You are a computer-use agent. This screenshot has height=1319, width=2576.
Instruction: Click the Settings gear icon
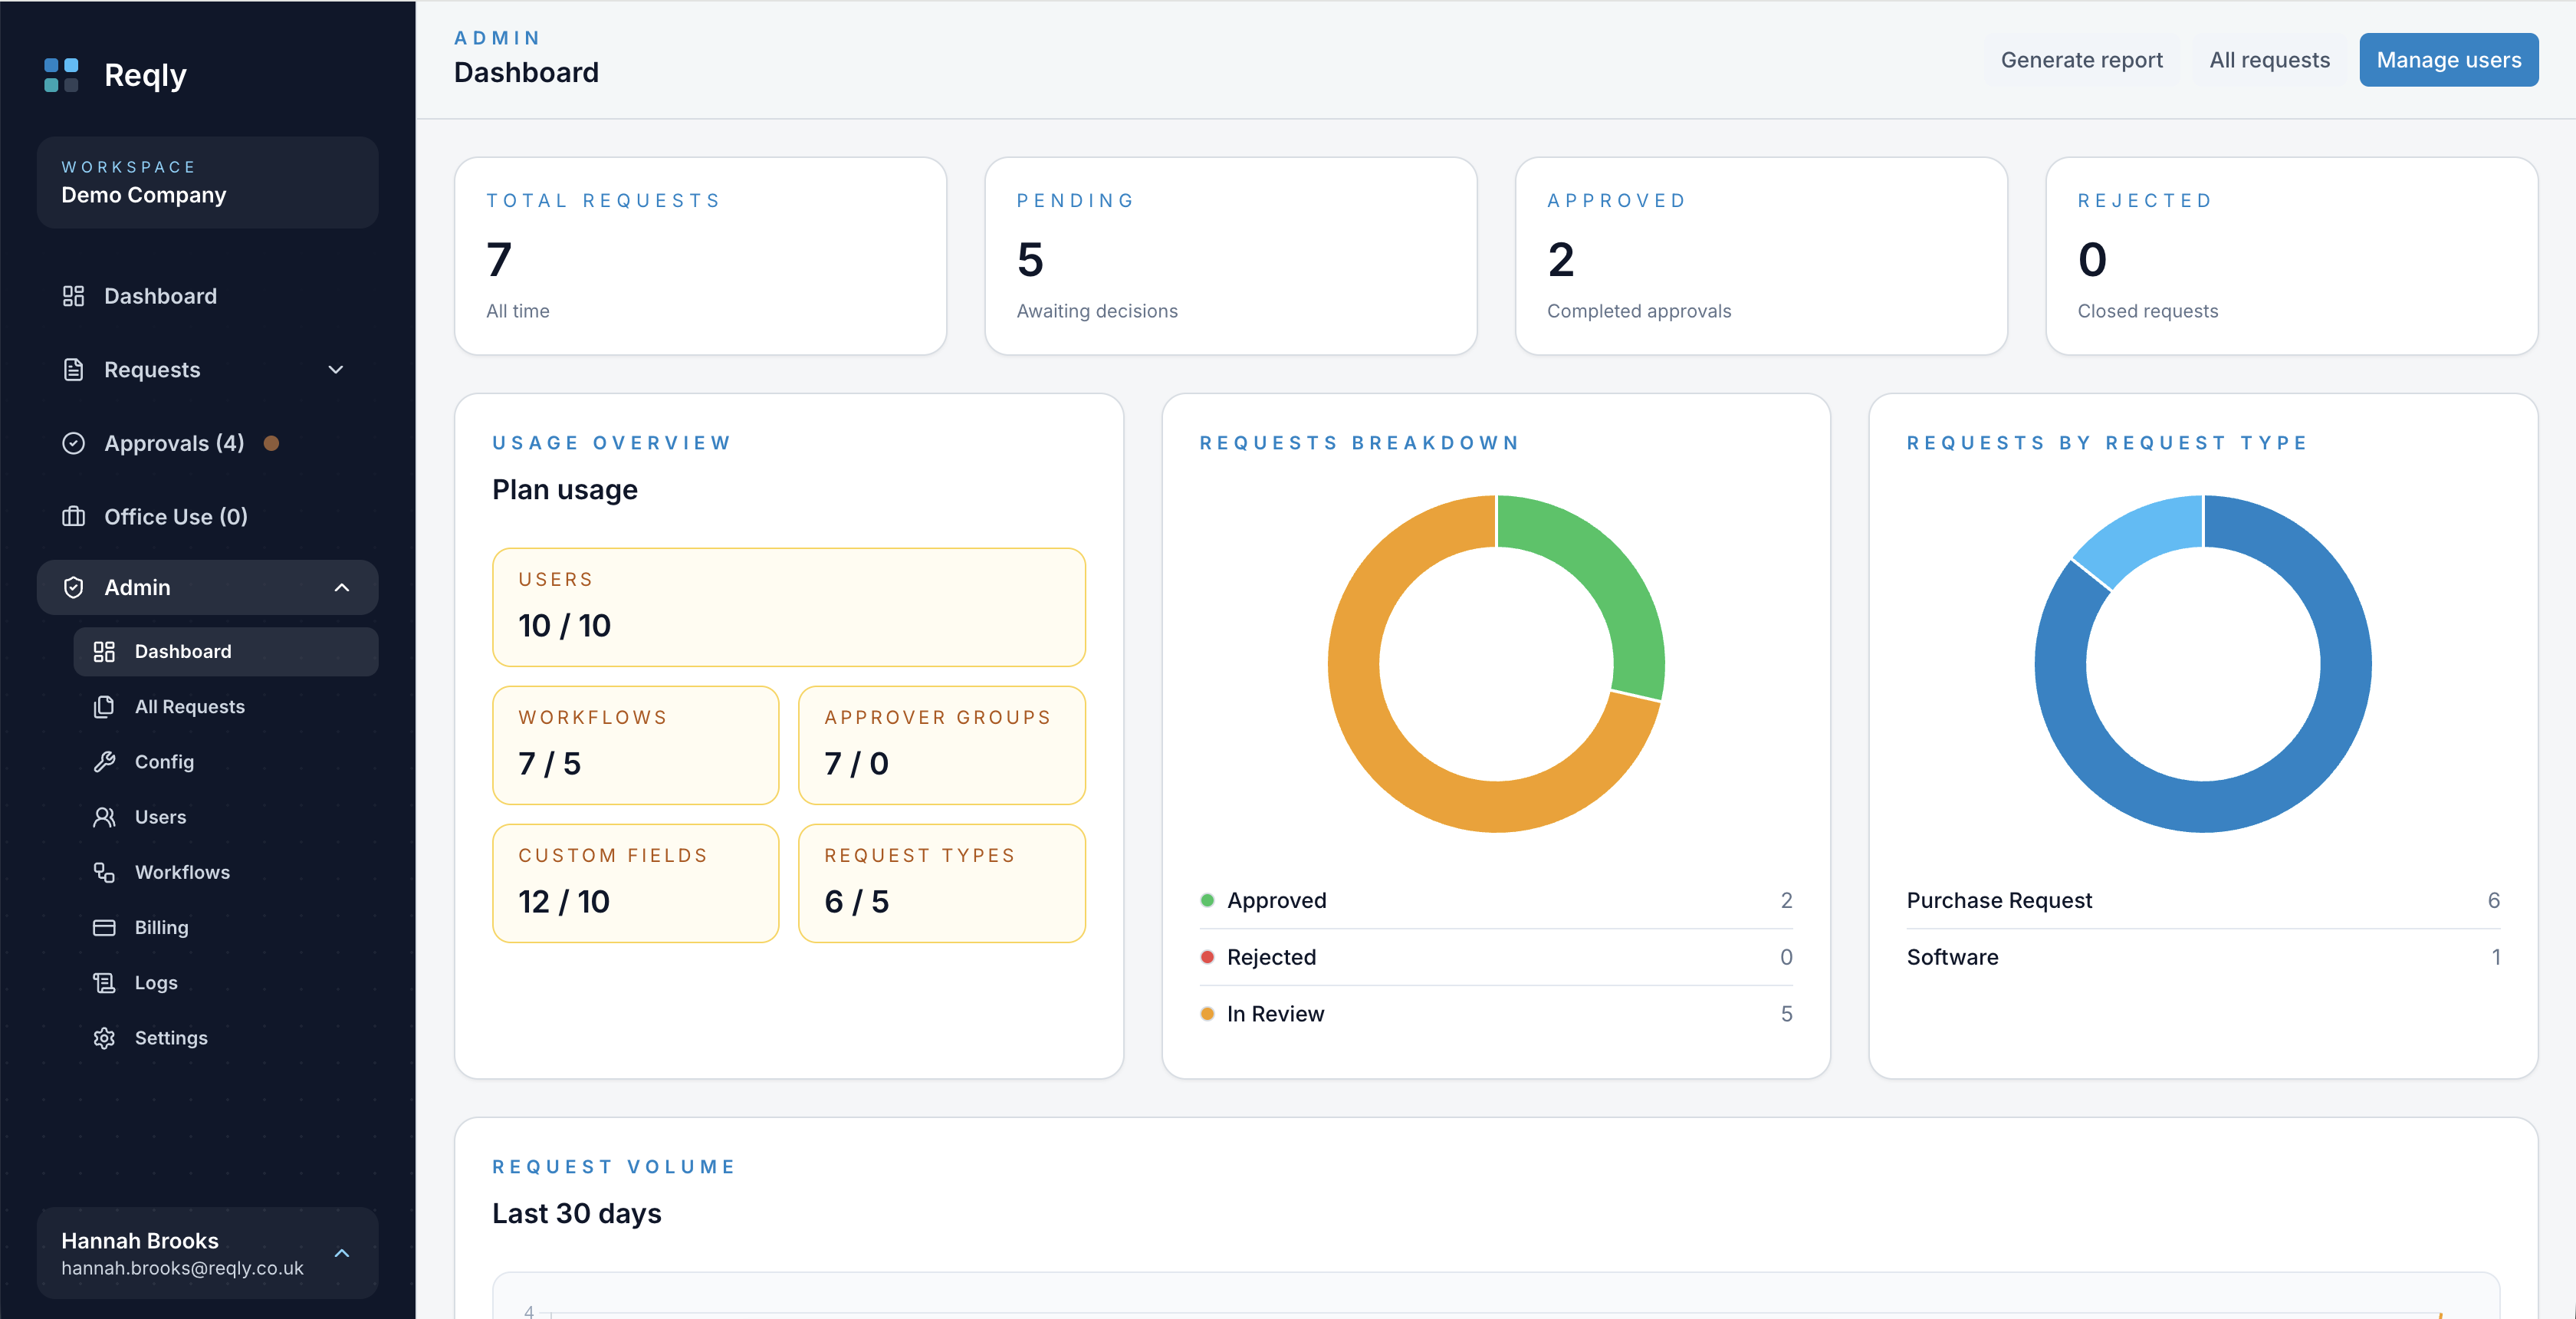click(104, 1038)
